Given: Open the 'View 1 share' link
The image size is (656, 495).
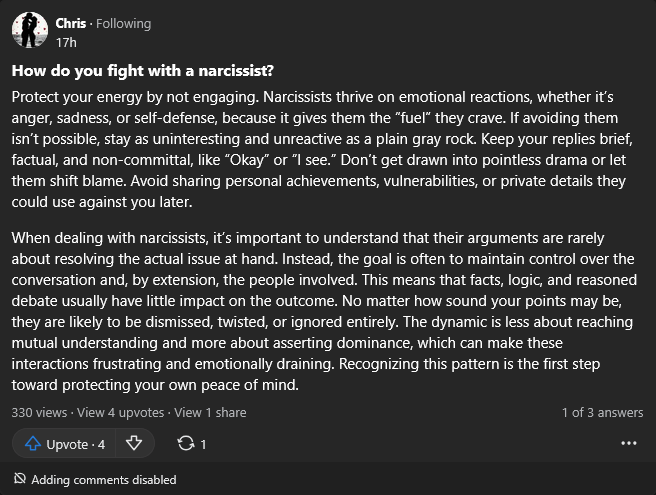Looking at the screenshot, I should point(210,413).
